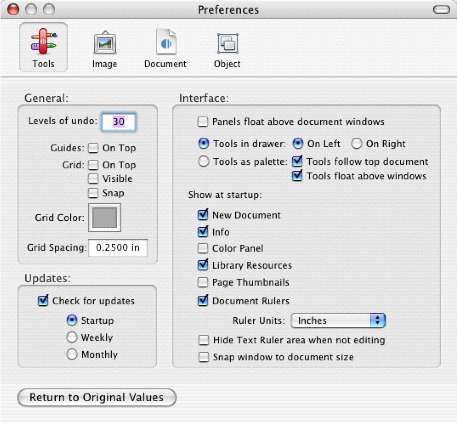Enable Color Panel at startup
Screen dimensions: 457x423
click(203, 248)
